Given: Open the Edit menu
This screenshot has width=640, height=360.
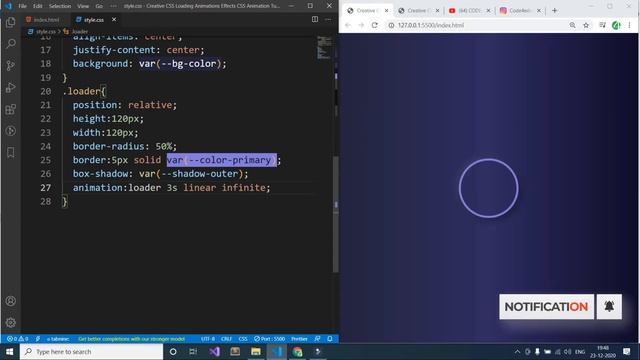Looking at the screenshot, I should tap(38, 6).
